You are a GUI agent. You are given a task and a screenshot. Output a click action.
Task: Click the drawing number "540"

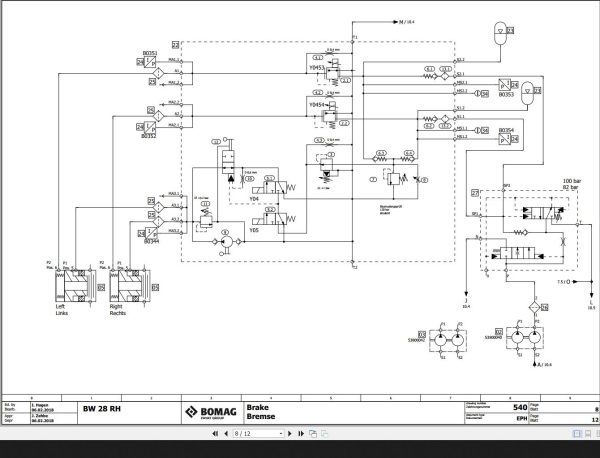[520, 407]
